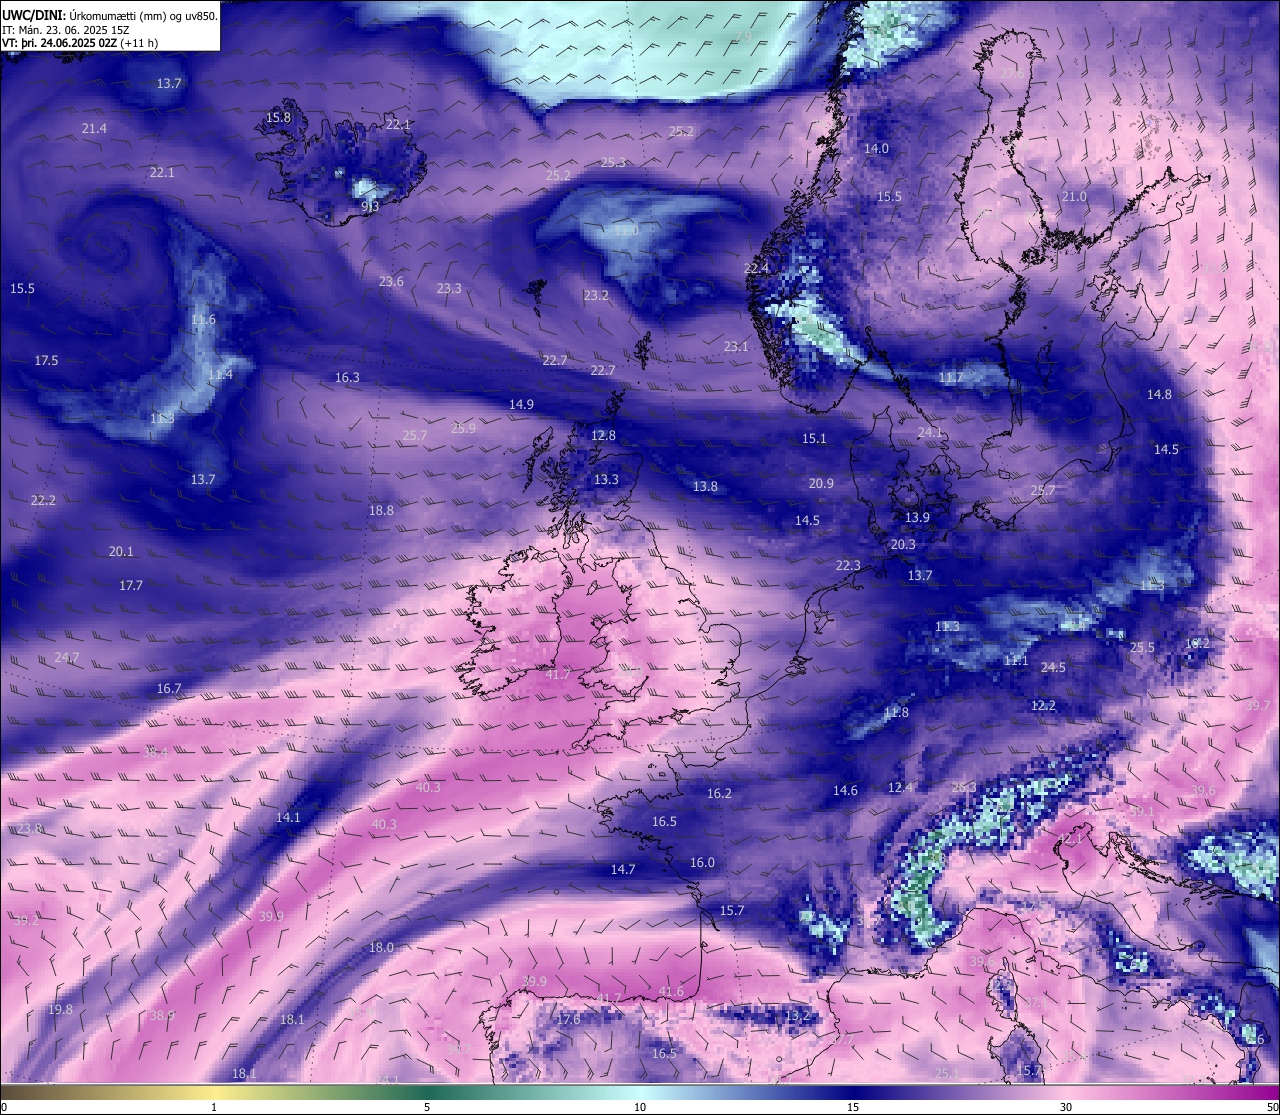Click the 23.6 value south of Iceland
The height and width of the screenshot is (1115, 1280).
tap(391, 282)
